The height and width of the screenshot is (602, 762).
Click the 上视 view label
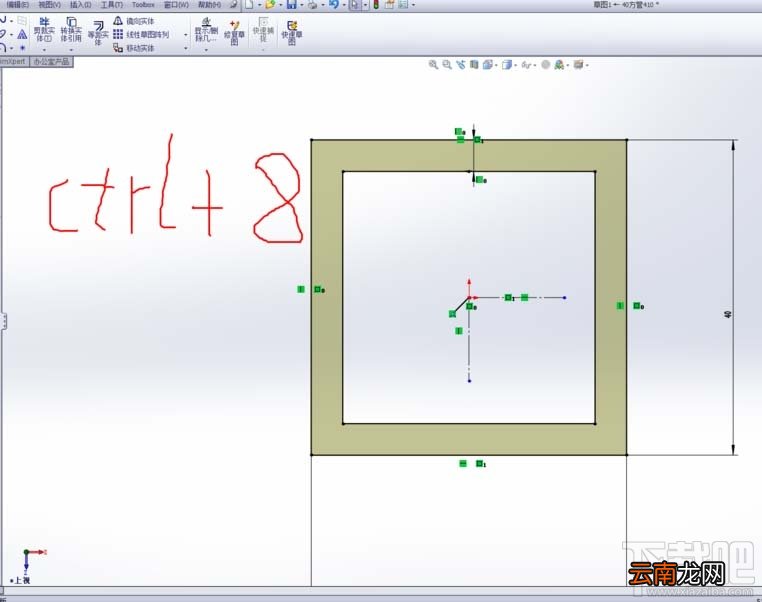click(x=22, y=581)
